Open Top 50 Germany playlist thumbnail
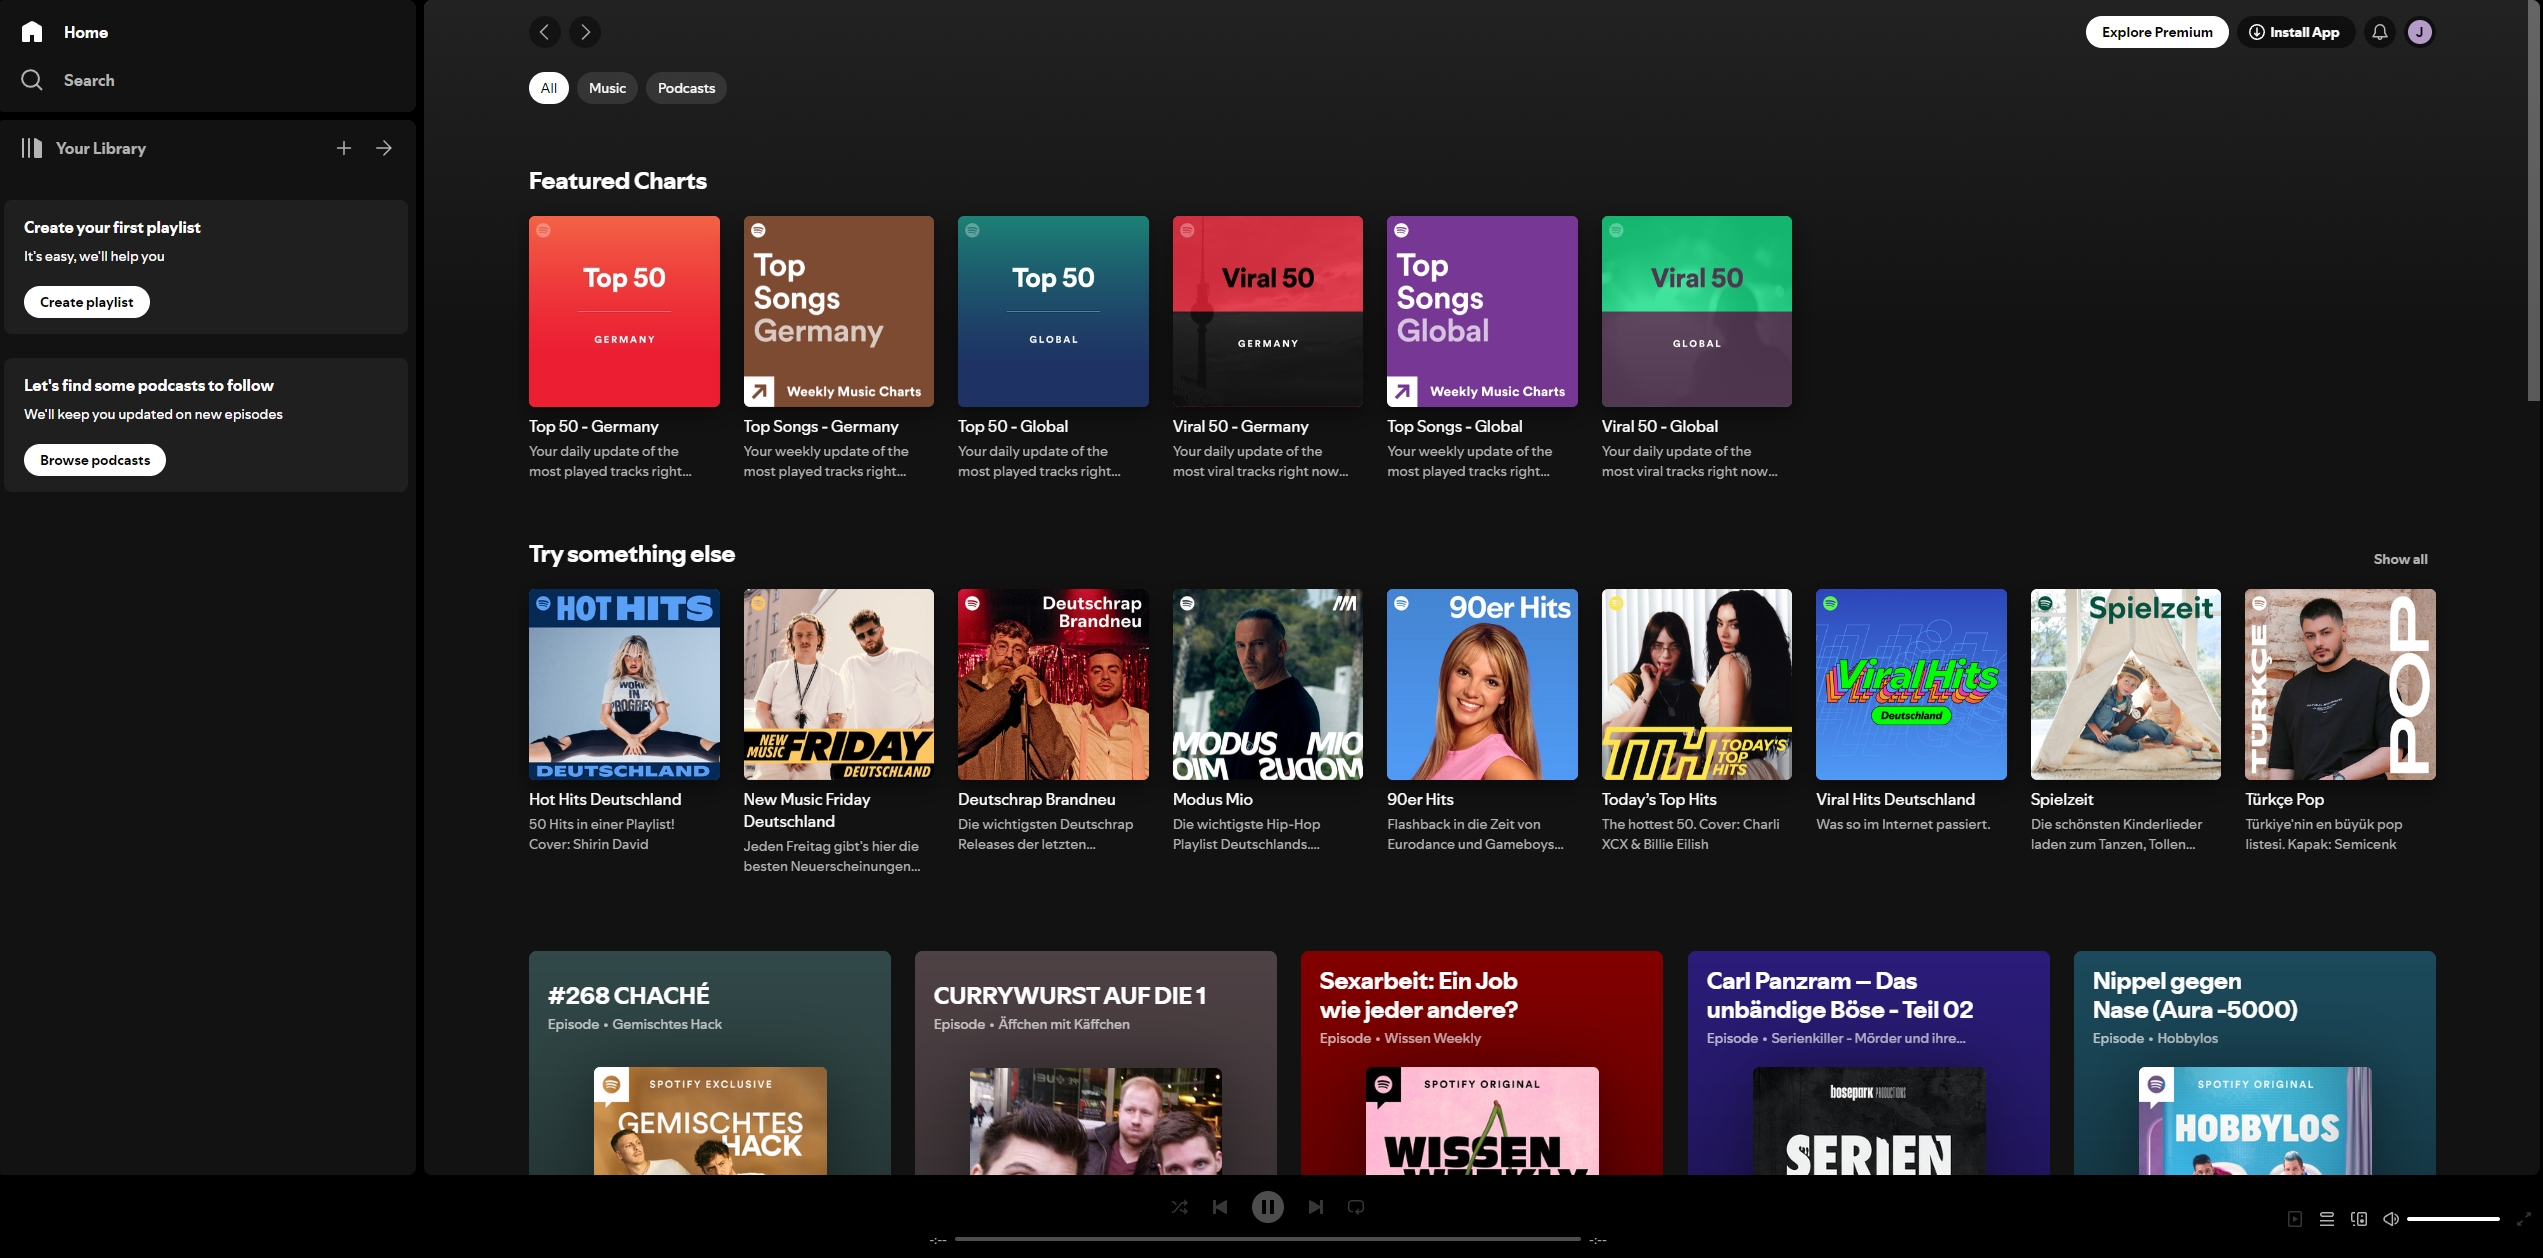Screen dimensions: 2543x1258 (624, 311)
